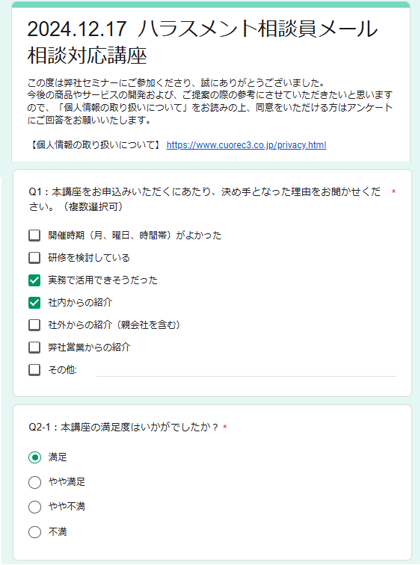The width and height of the screenshot is (420, 565).
Task: Select the 不満 radio button
Action: pyautogui.click(x=35, y=532)
